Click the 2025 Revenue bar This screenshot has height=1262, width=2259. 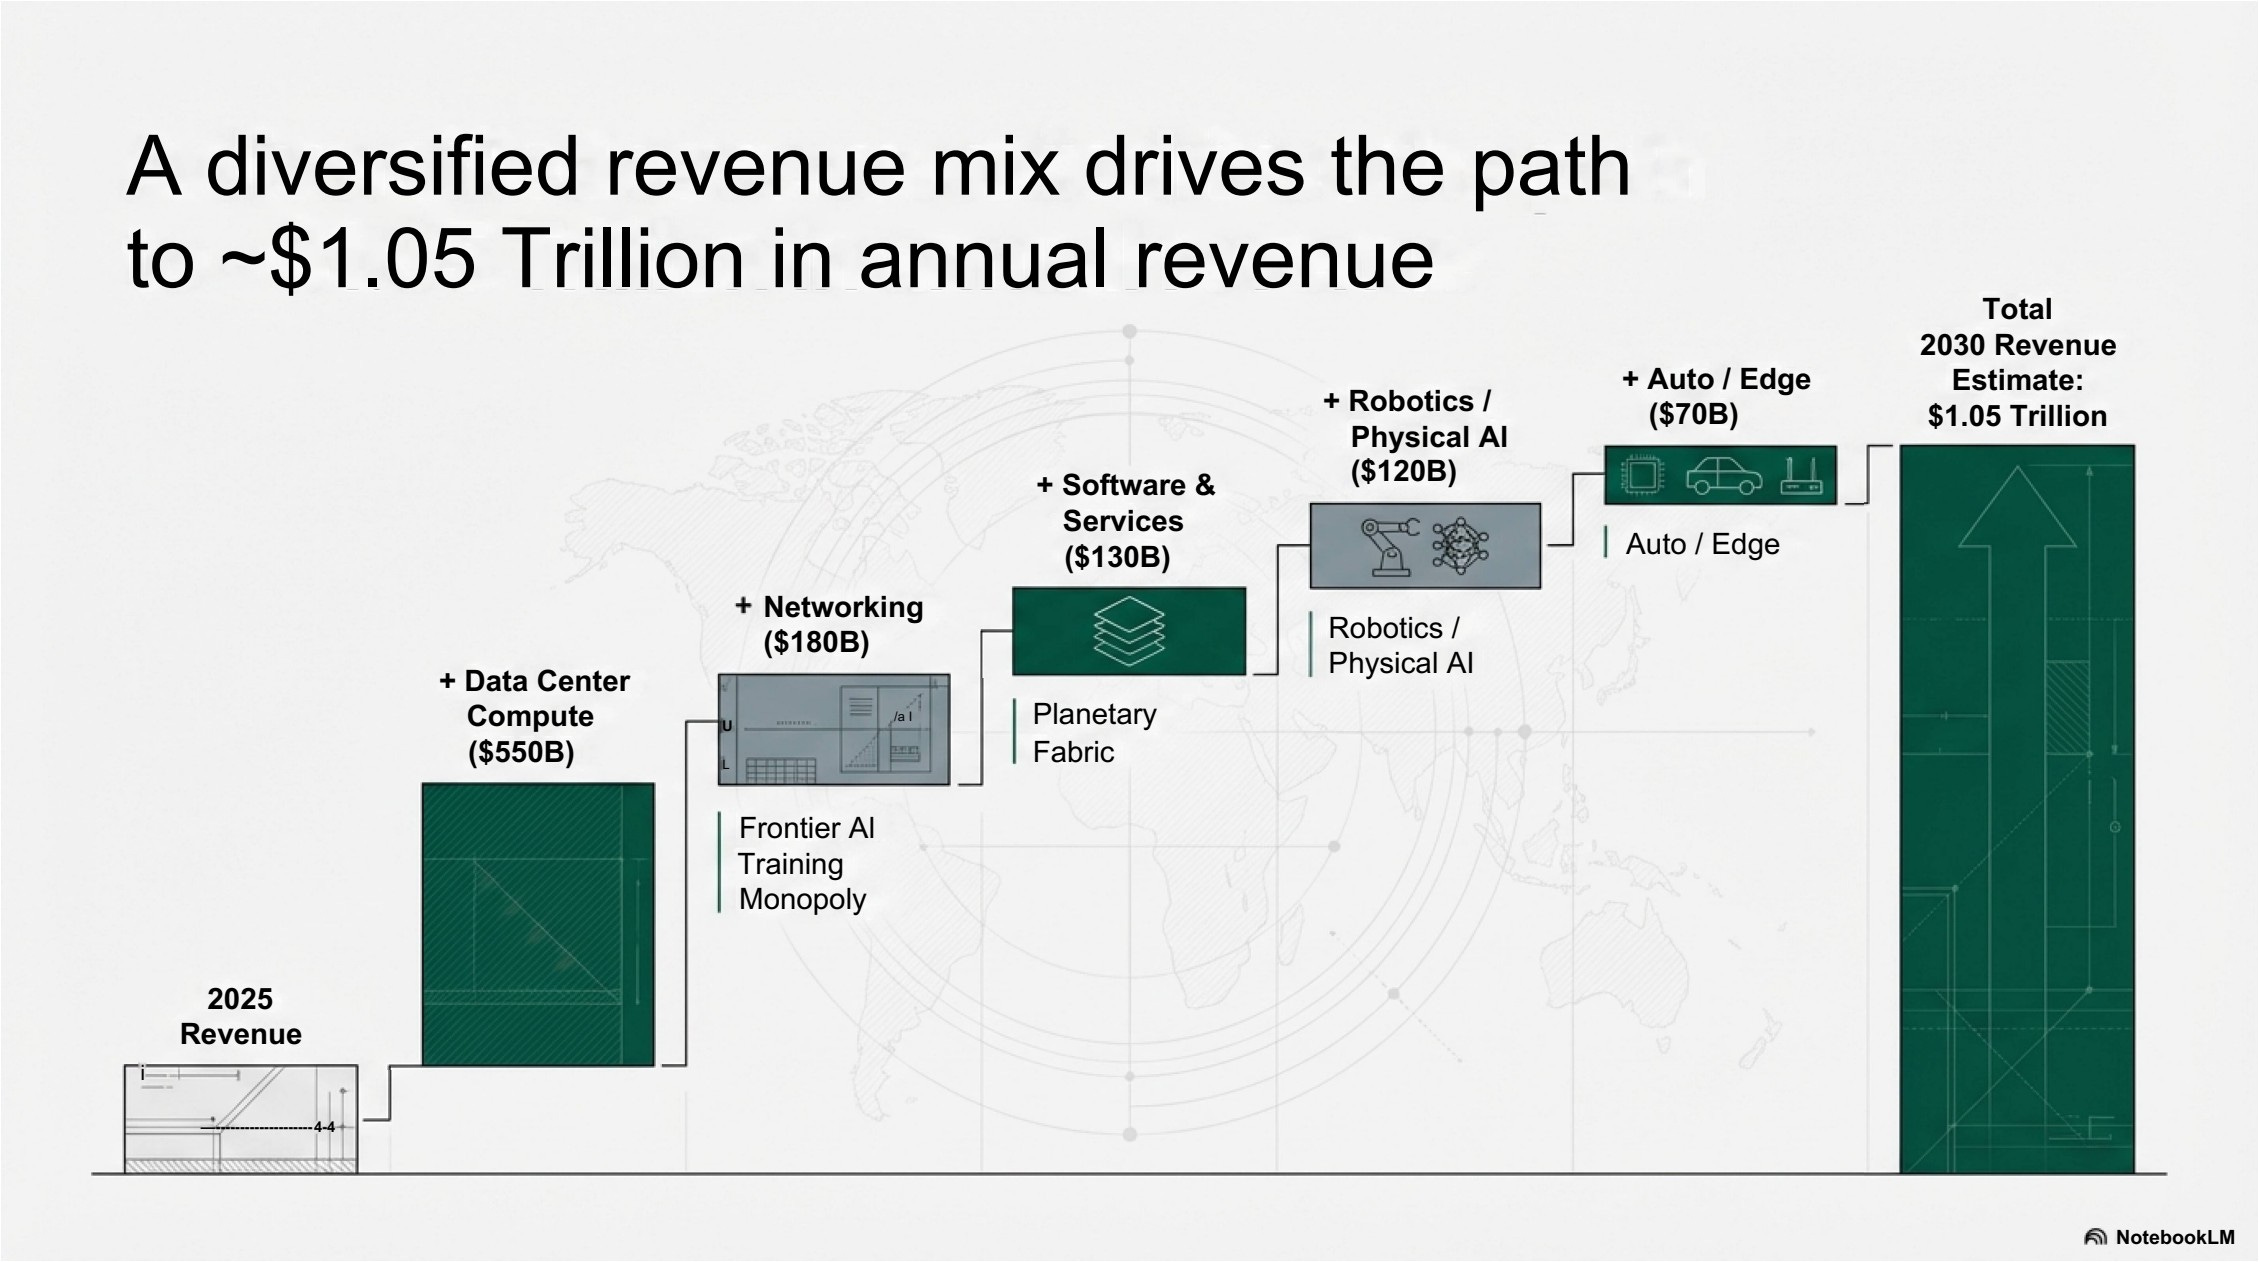(x=240, y=1118)
